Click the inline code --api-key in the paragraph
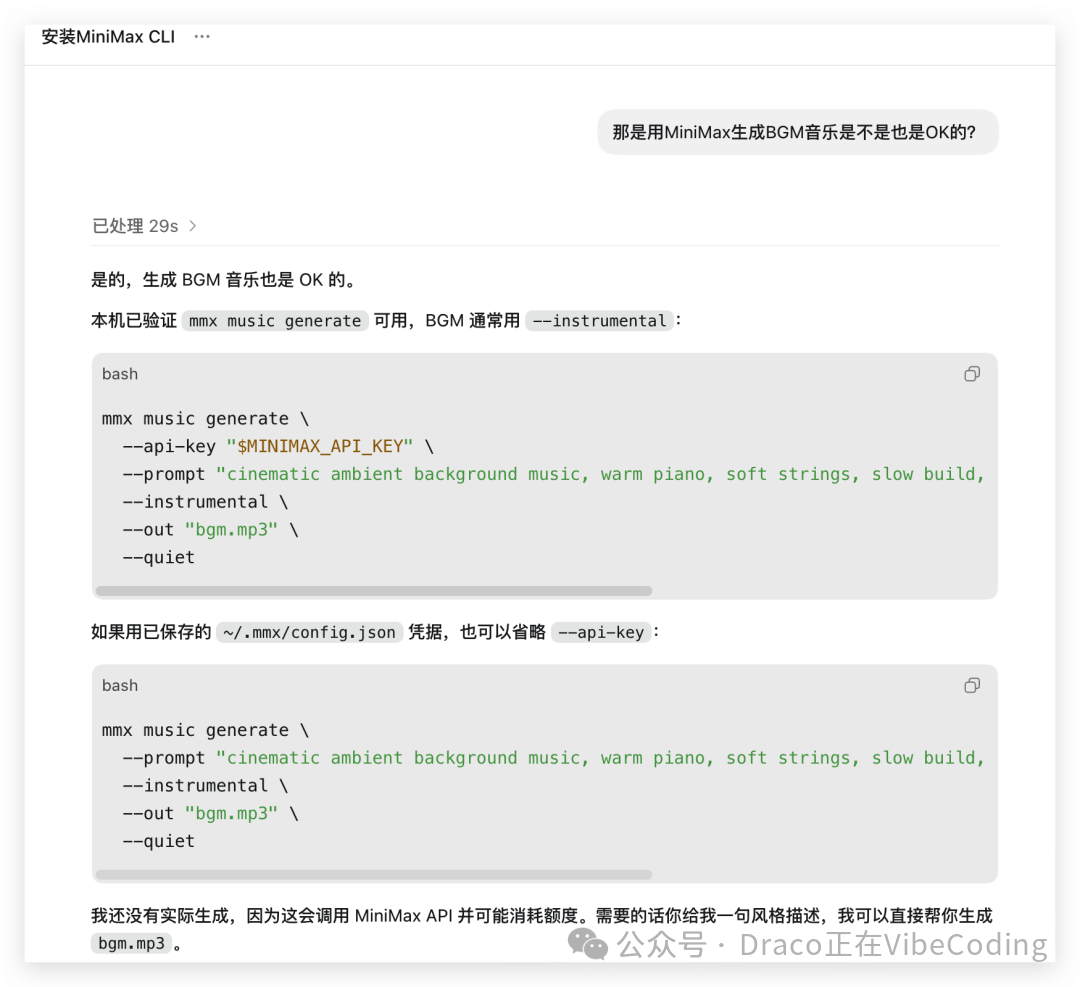This screenshot has width=1080, height=987. [x=601, y=632]
